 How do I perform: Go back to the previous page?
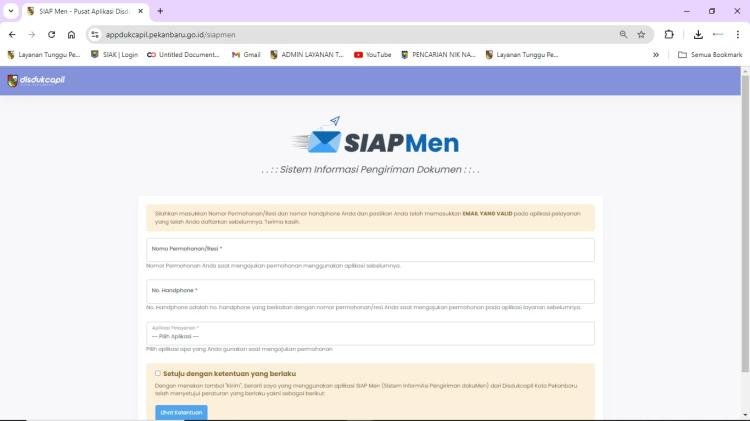(12, 34)
